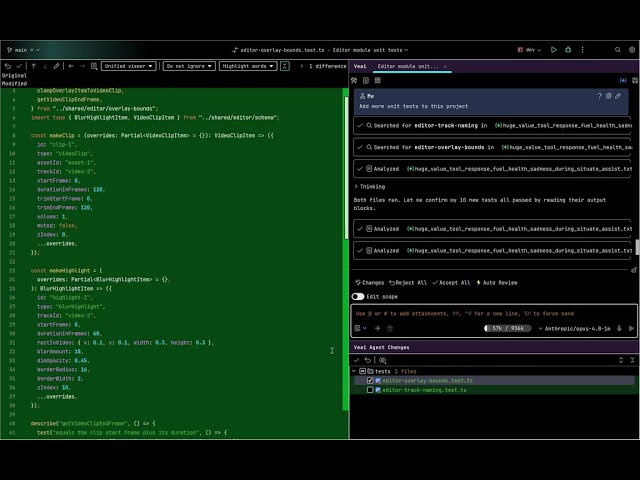Toggle collapse unchanged fragments icon
Viewport: 640px width, 480px height.
pyautogui.click(x=285, y=66)
